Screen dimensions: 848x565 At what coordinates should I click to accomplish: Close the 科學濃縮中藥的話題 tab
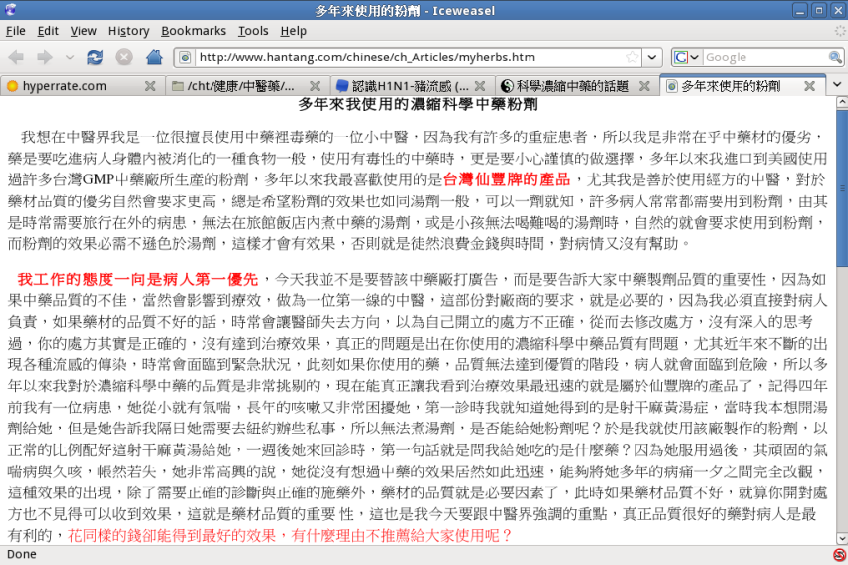tap(644, 86)
